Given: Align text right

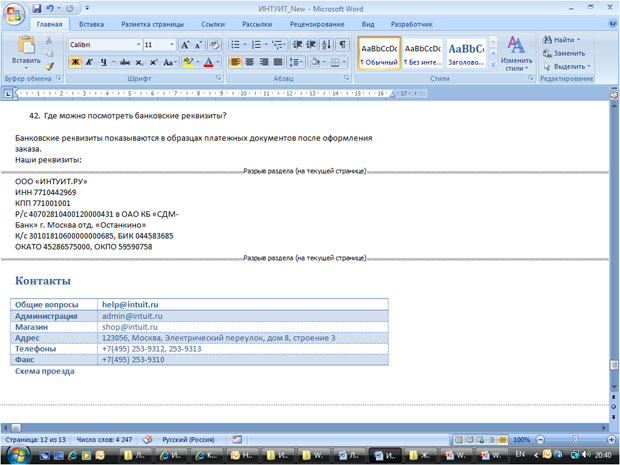Looking at the screenshot, I should click(x=264, y=62).
